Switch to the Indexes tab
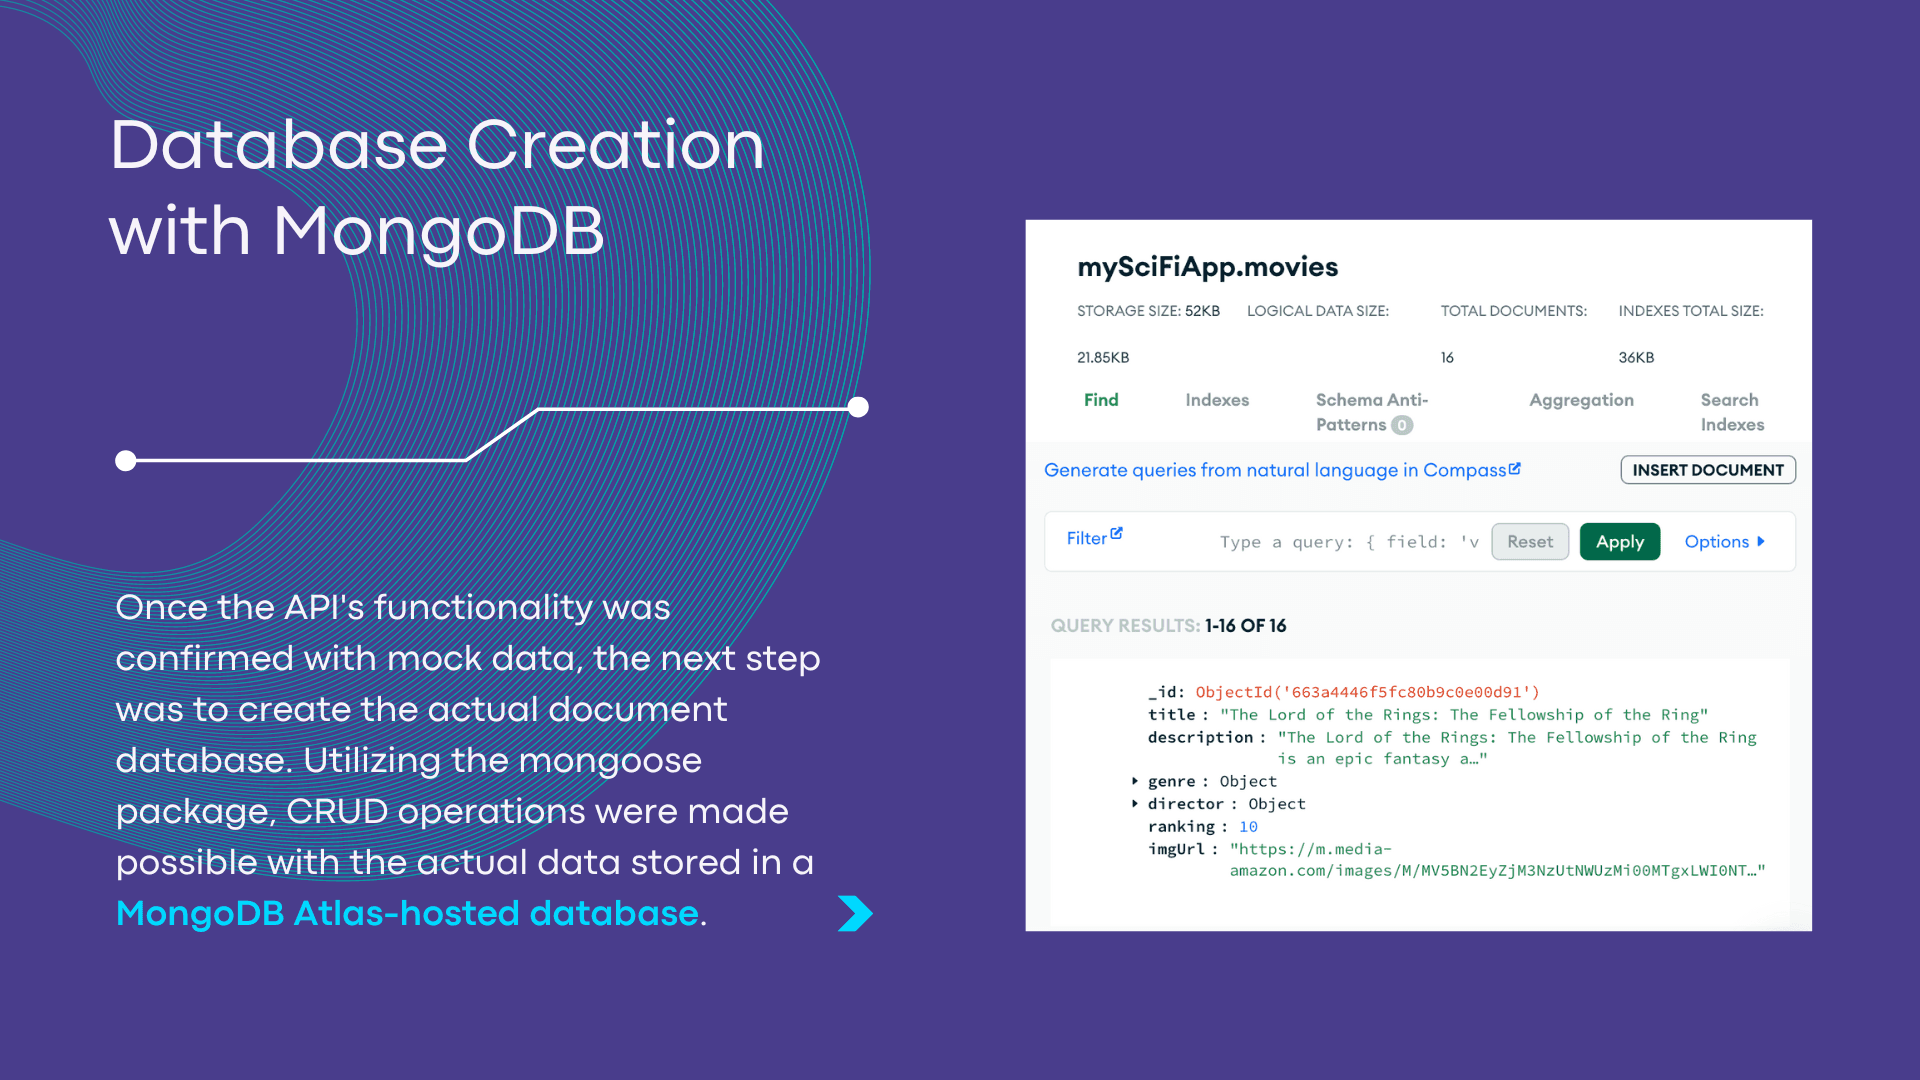1920x1080 pixels. coord(1217,400)
